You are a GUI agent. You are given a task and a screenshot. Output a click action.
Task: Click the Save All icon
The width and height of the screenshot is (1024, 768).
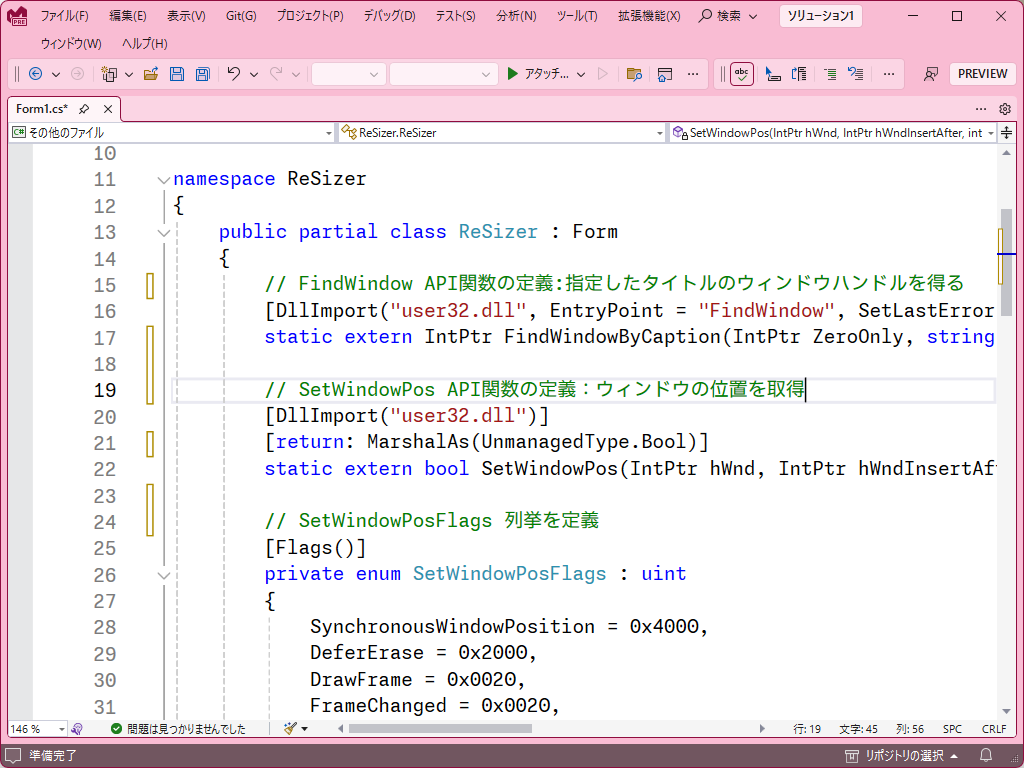pos(203,73)
